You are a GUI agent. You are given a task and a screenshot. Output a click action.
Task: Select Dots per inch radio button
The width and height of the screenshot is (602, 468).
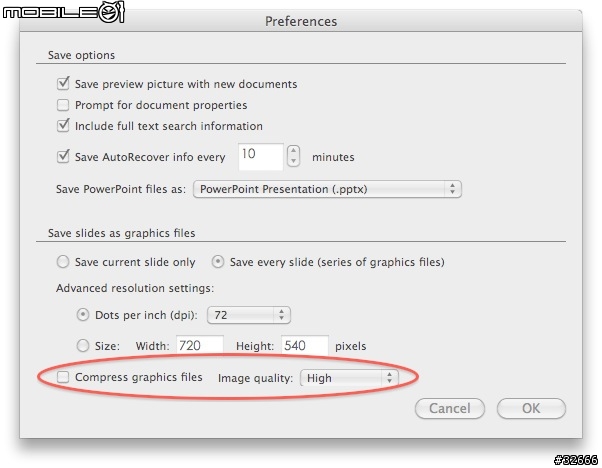pos(83,315)
